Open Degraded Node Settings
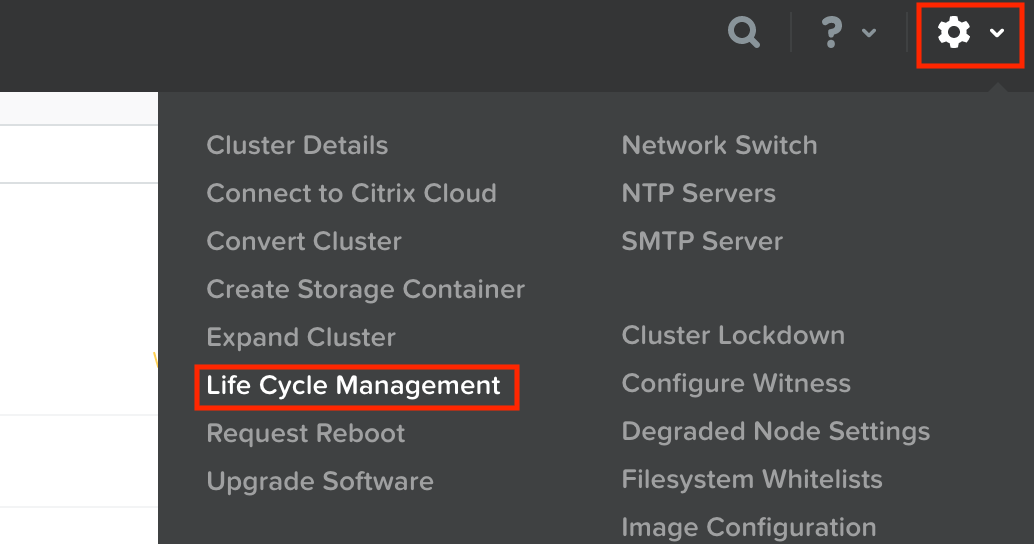The image size is (1034, 544). coord(775,431)
